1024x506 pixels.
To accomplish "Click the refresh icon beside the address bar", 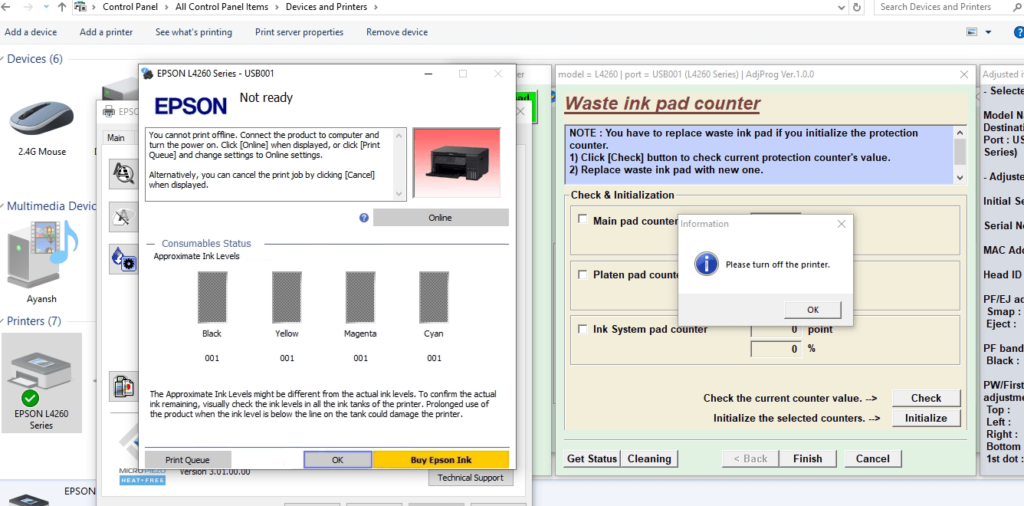I will (x=857, y=7).
